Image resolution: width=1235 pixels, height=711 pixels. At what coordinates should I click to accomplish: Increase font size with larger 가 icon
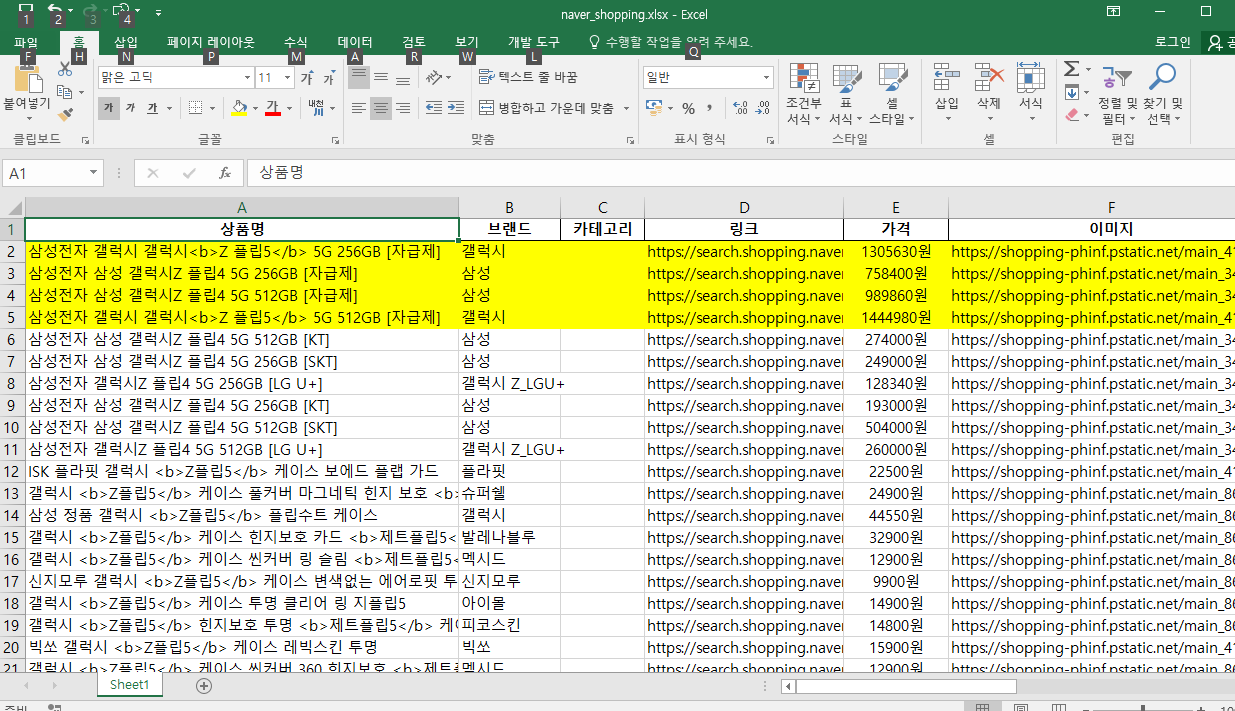pyautogui.click(x=308, y=78)
